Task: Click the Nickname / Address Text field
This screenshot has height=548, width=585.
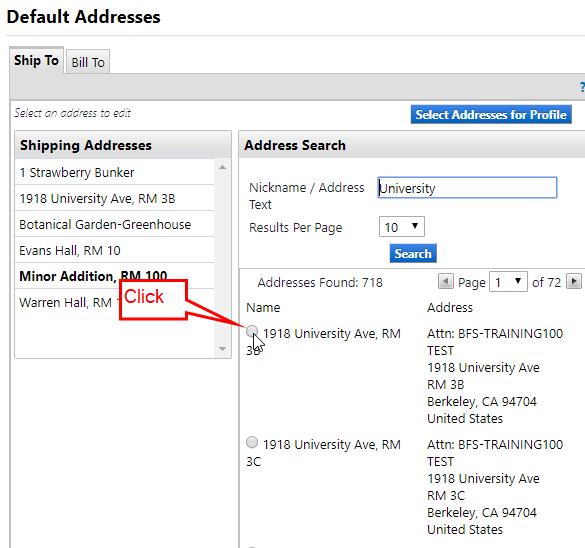Action: click(x=467, y=188)
